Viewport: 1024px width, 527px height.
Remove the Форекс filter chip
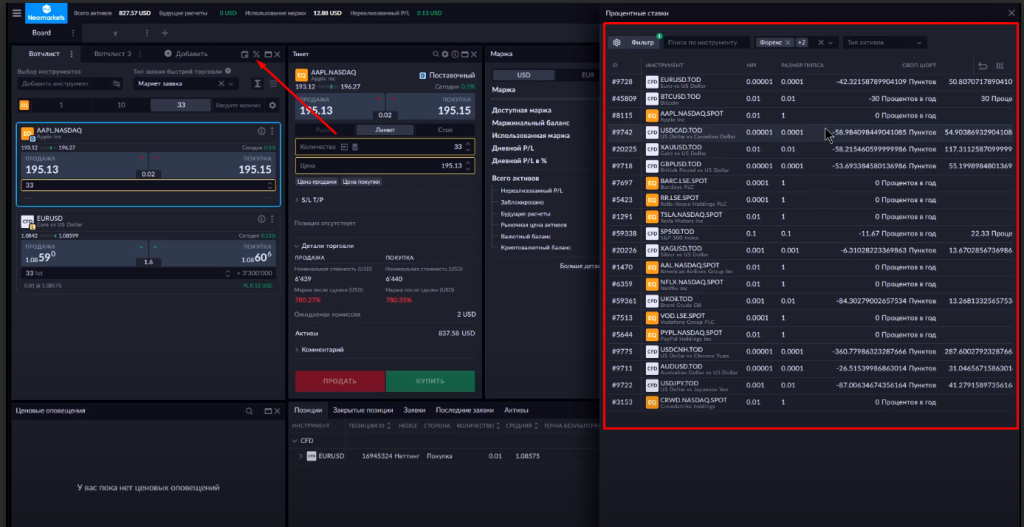pos(788,42)
